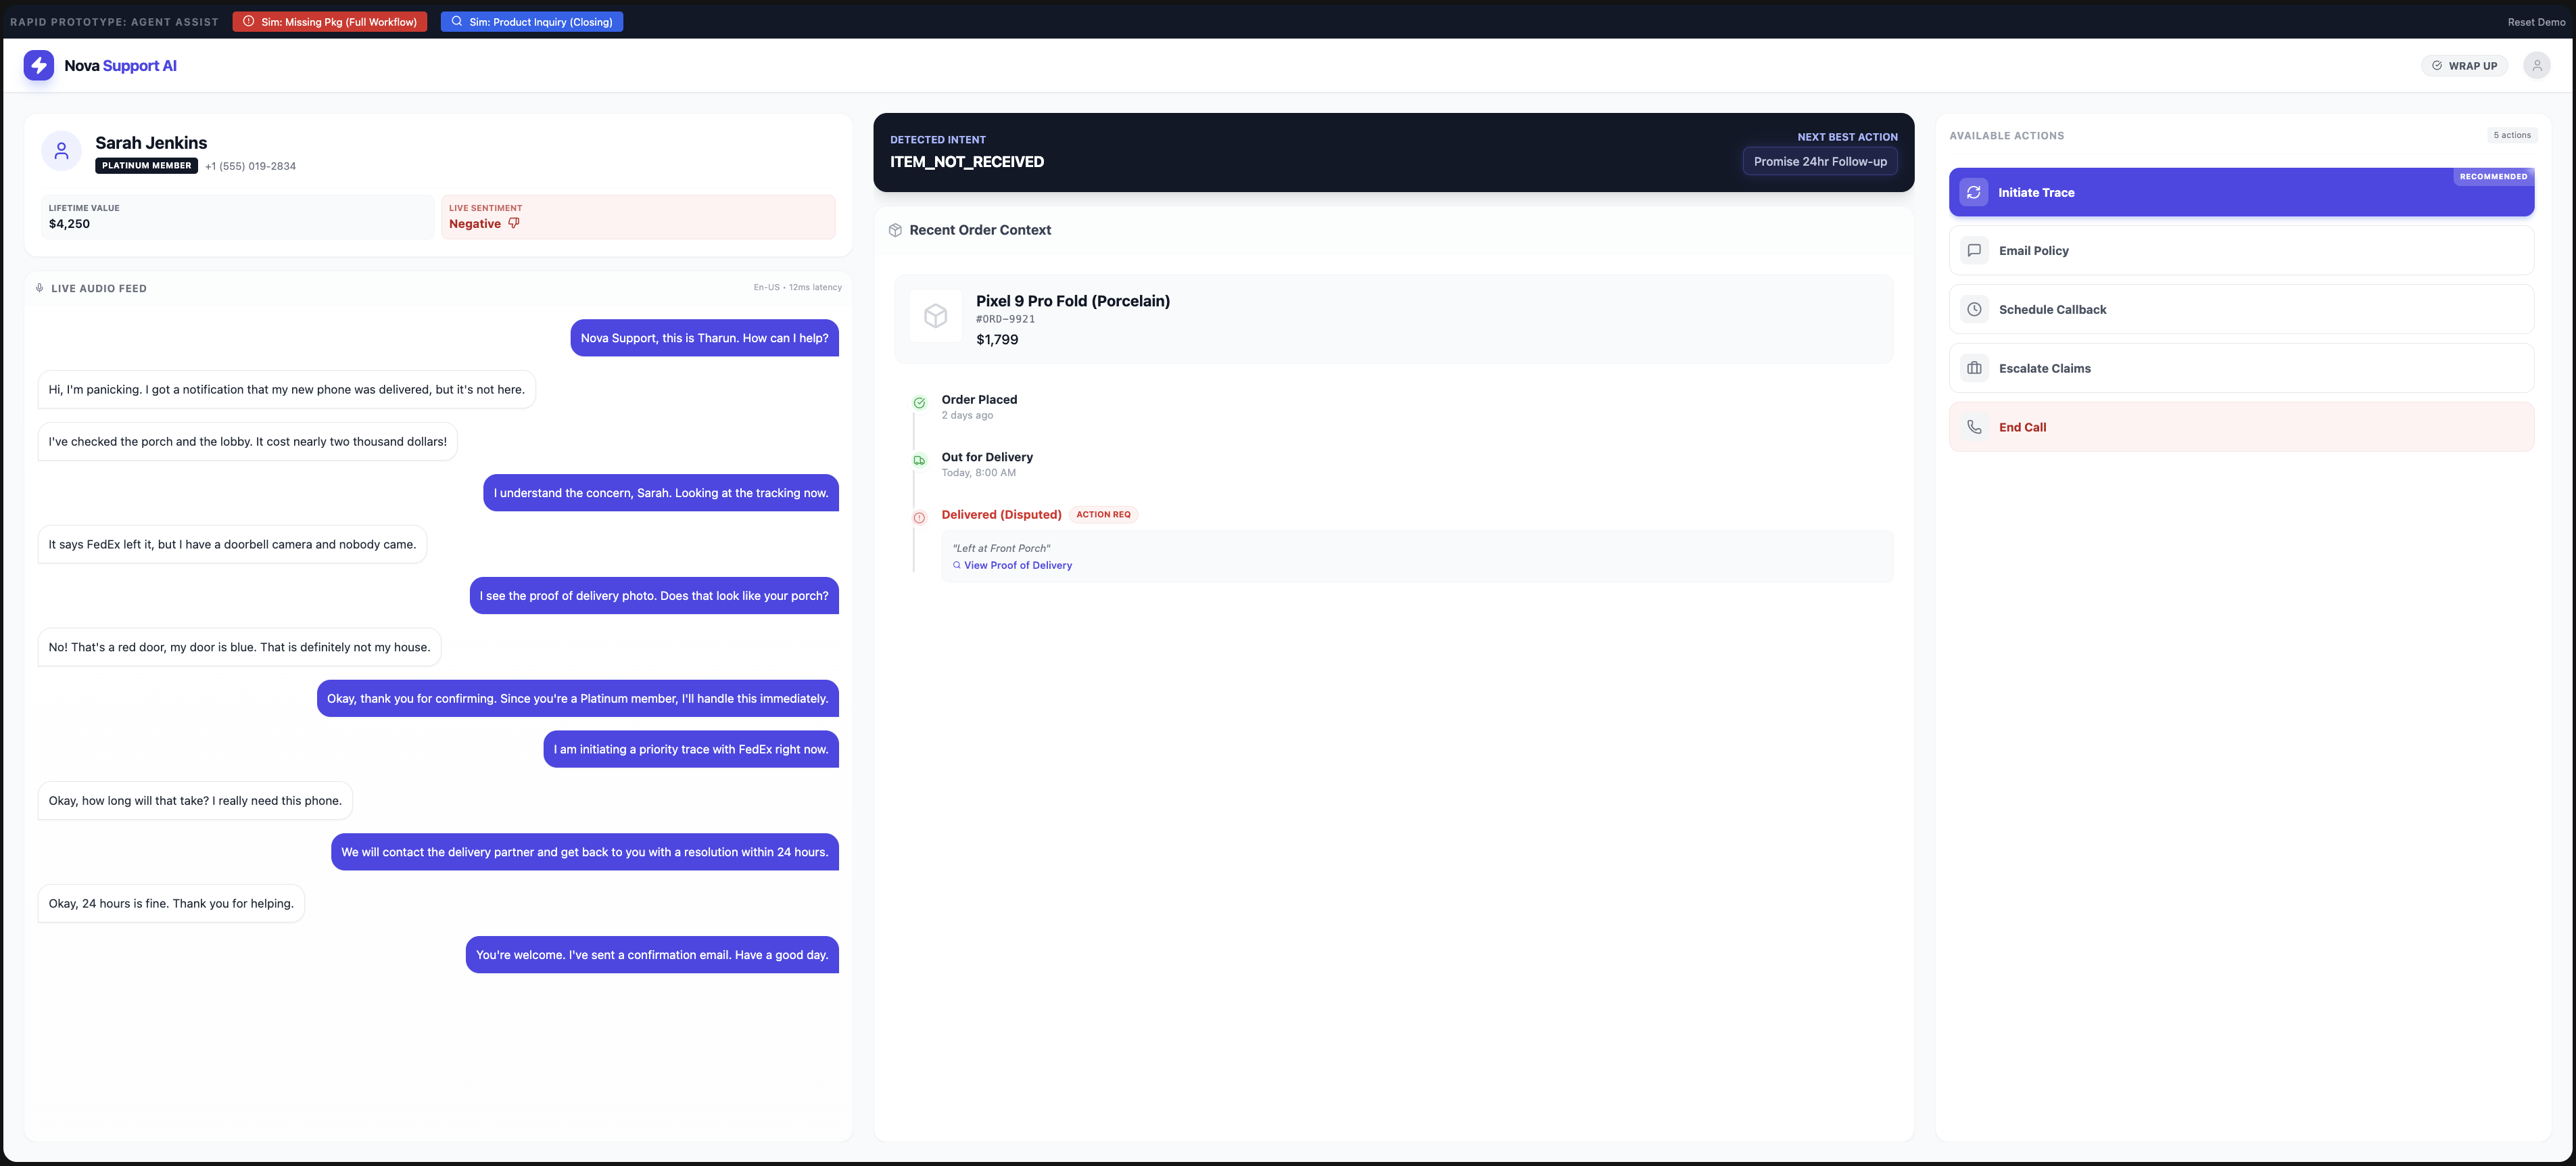This screenshot has width=2576, height=1166.
Task: Click the user profile avatar icon in the header
Action: coord(2536,66)
